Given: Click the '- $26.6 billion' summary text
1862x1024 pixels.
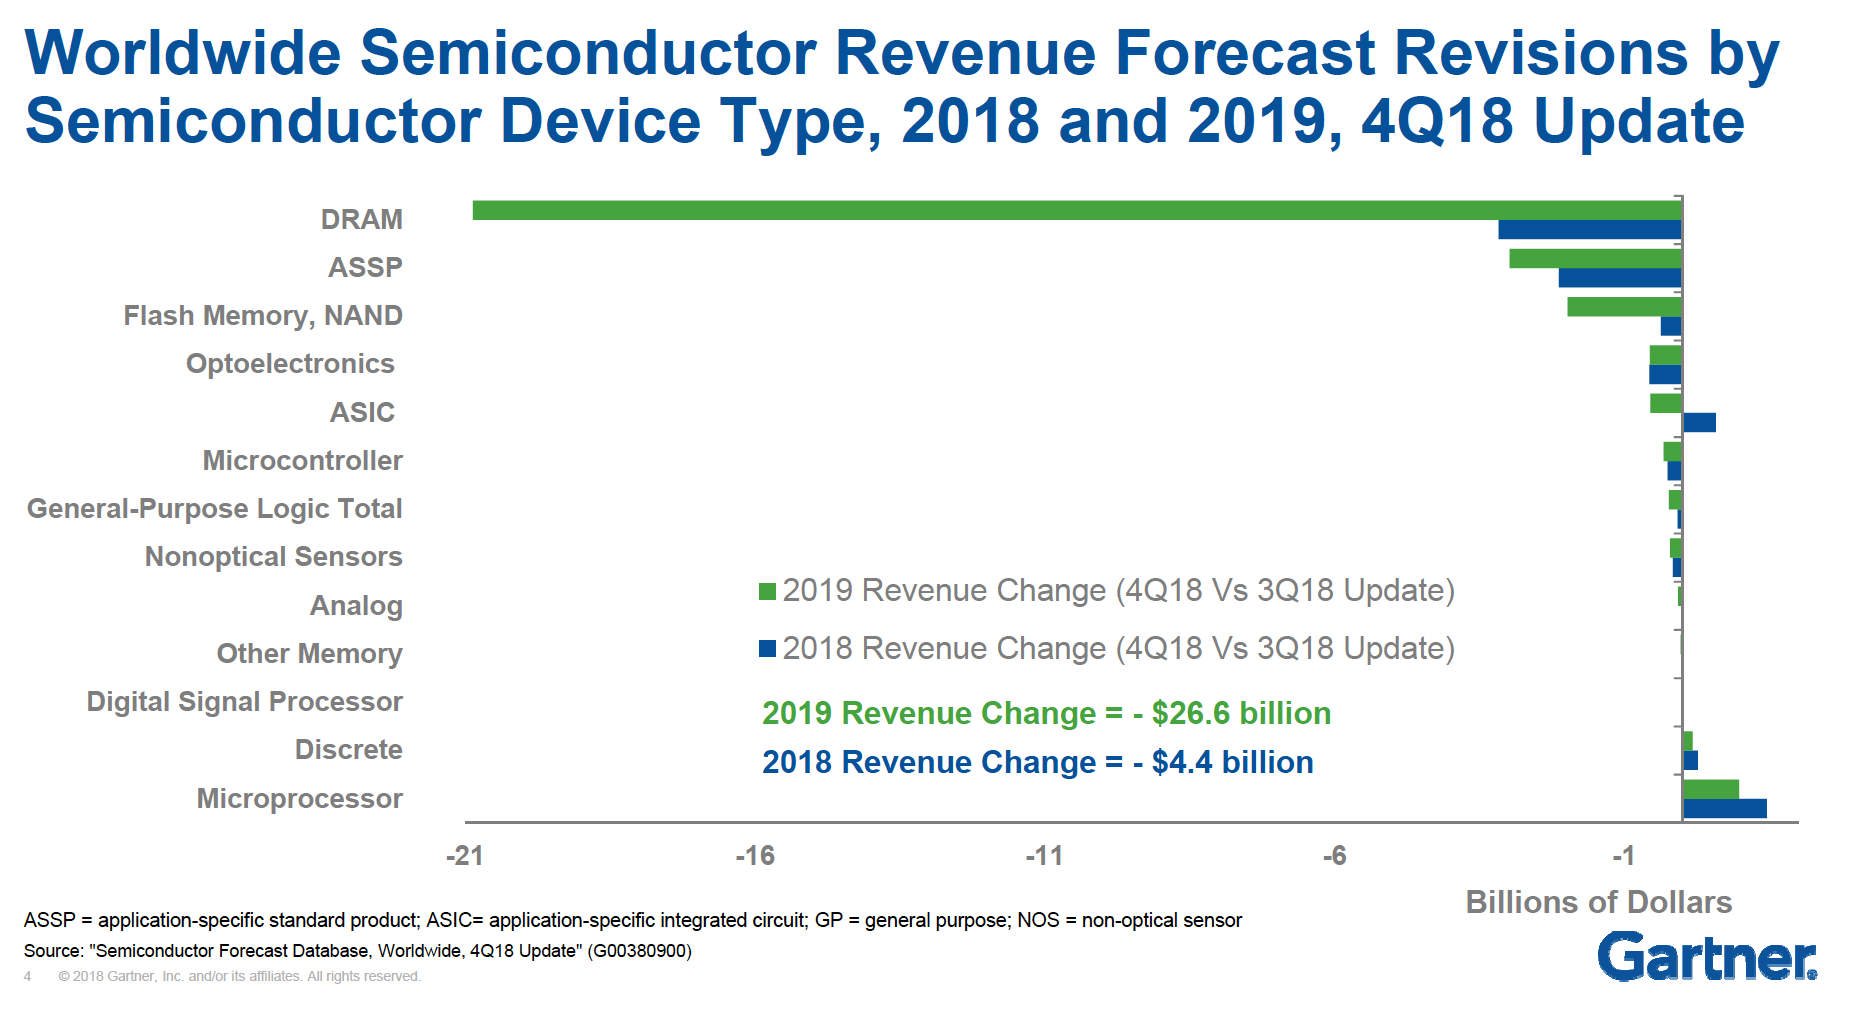Looking at the screenshot, I should (1232, 713).
